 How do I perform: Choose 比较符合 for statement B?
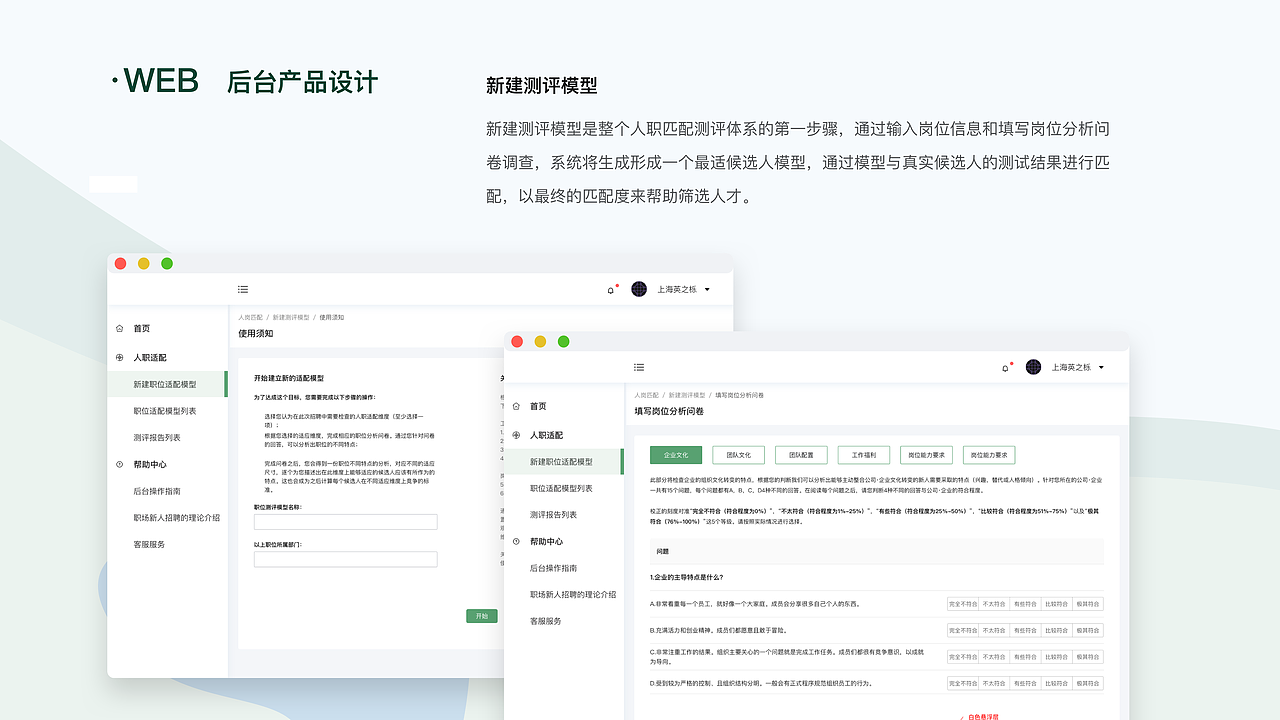click(1057, 630)
